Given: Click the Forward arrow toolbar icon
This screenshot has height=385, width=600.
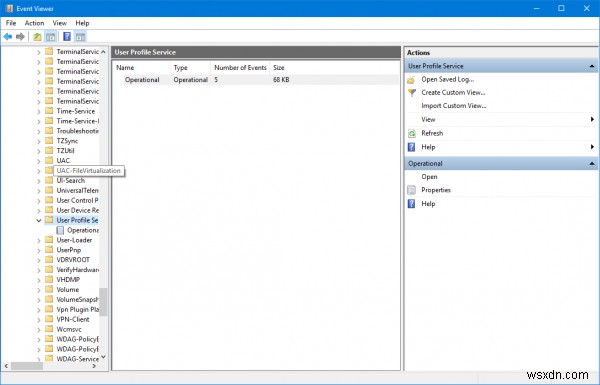Looking at the screenshot, I should pyautogui.click(x=20, y=37).
